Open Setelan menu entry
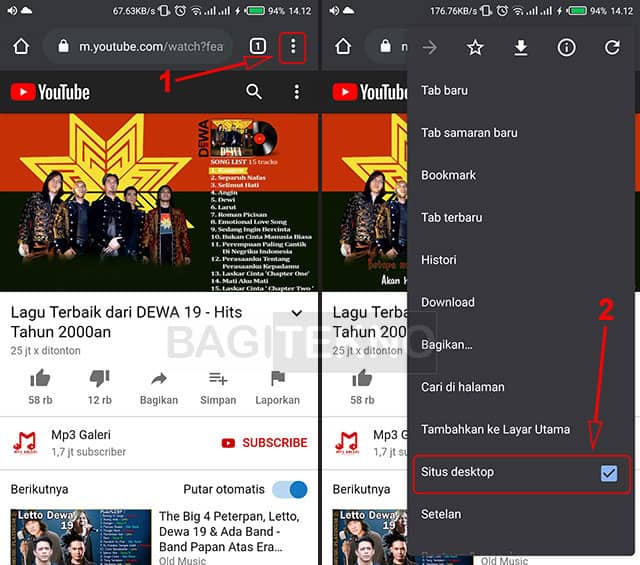The width and height of the screenshot is (640, 565). 521,514
